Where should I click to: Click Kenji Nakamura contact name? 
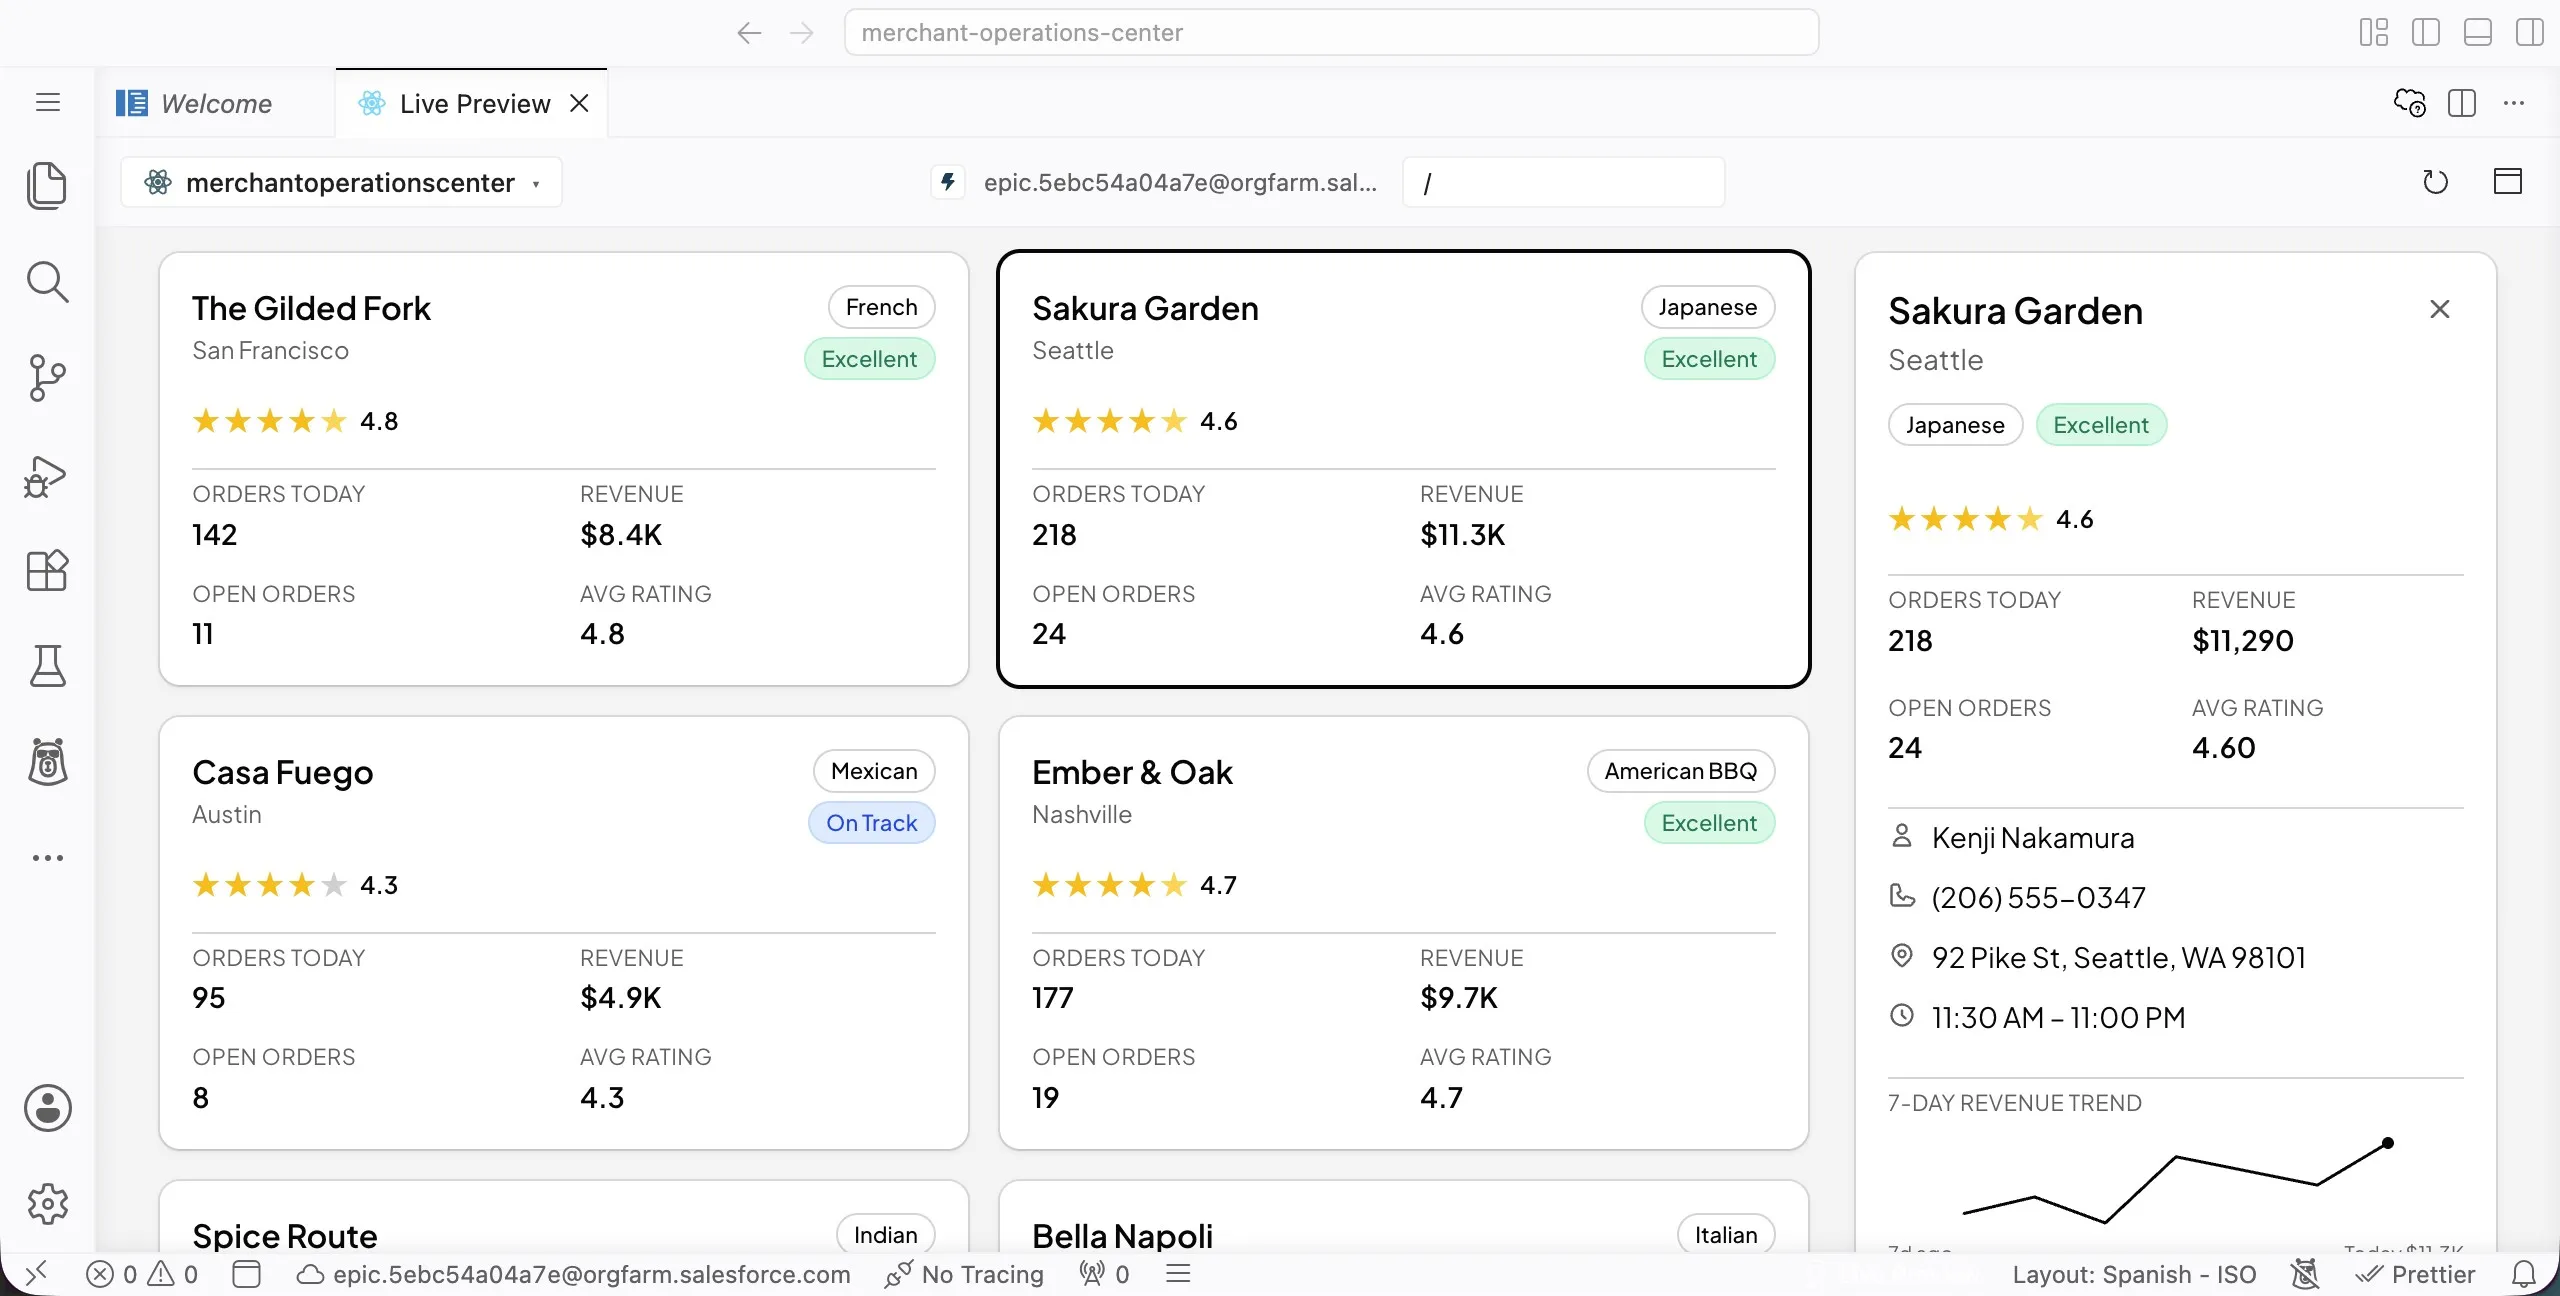(x=2033, y=838)
